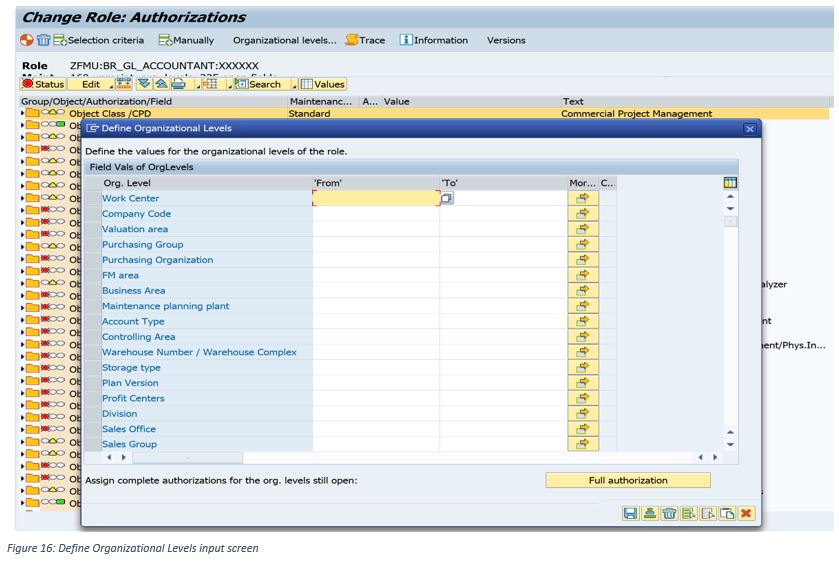Open value help next to Work Center field
The width and height of the screenshot is (839, 561).
[447, 198]
